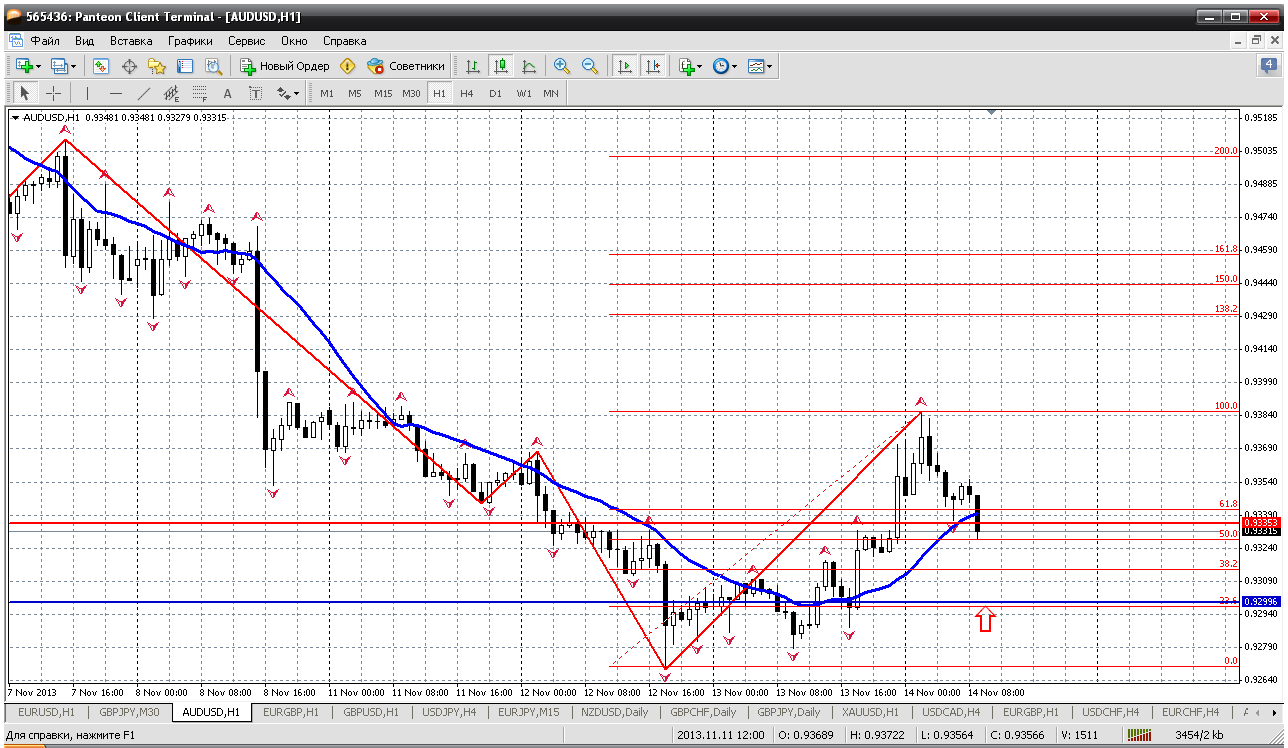
Task: Select the text label tool
Action: pos(255,93)
